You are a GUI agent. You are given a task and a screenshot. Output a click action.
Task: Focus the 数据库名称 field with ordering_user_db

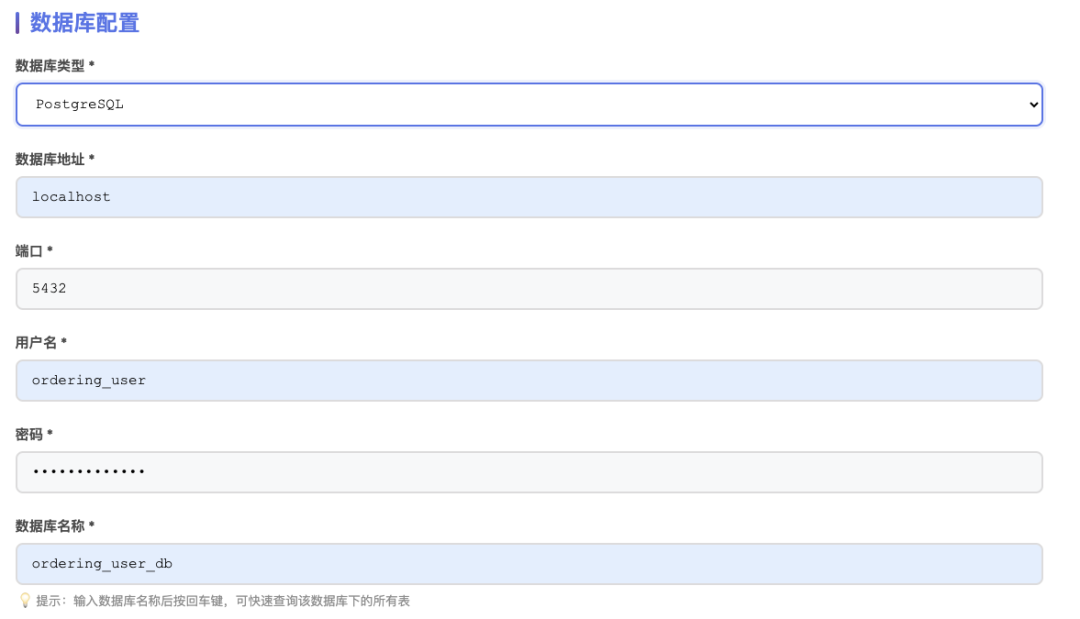pos(529,564)
